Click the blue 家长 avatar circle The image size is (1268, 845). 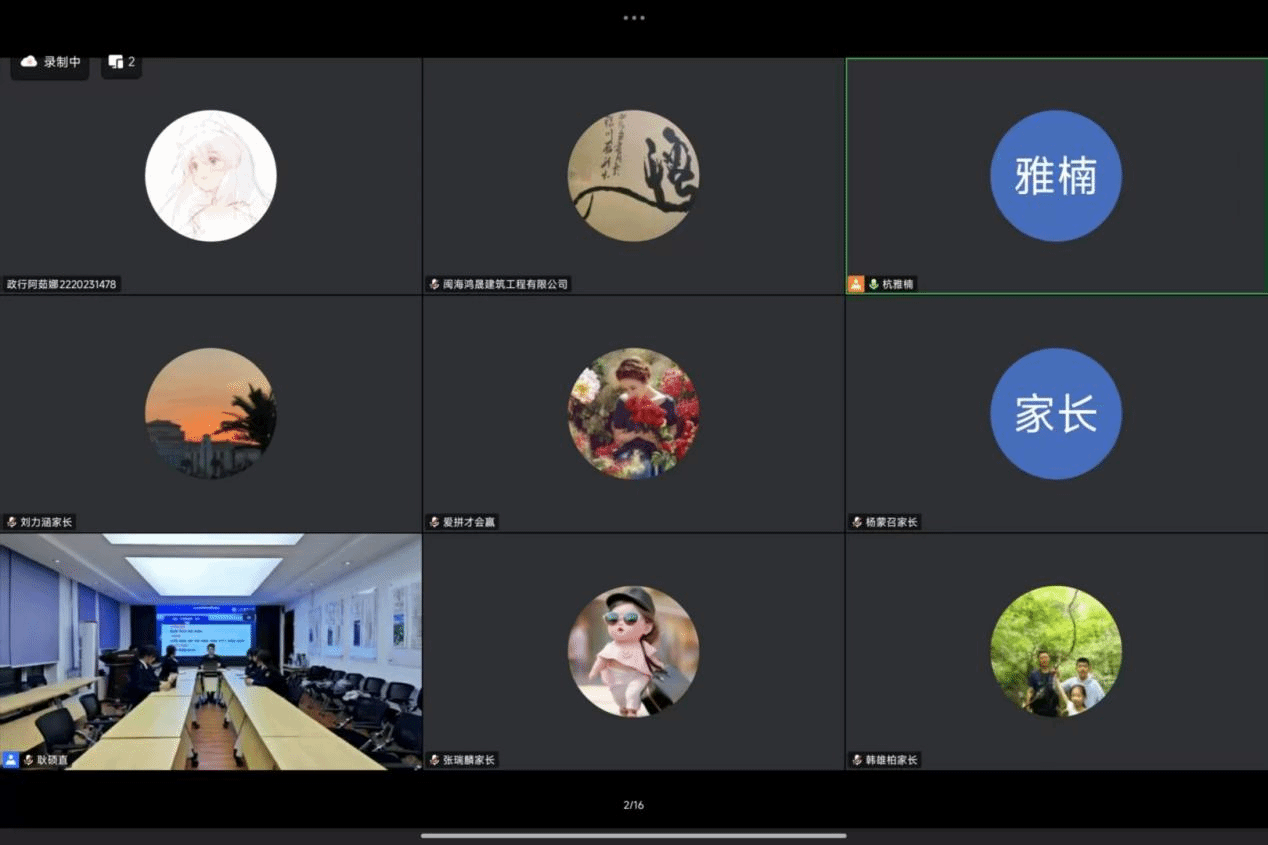(1056, 413)
